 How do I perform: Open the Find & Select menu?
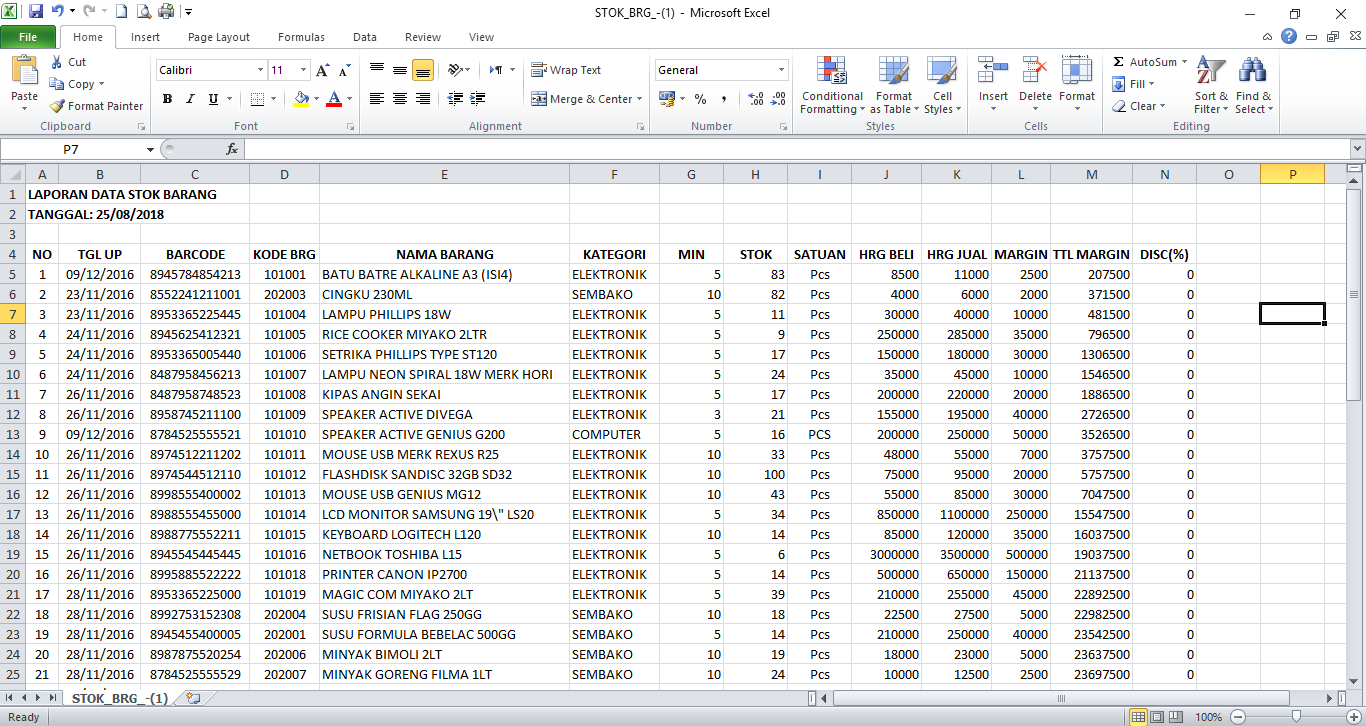pyautogui.click(x=1254, y=85)
